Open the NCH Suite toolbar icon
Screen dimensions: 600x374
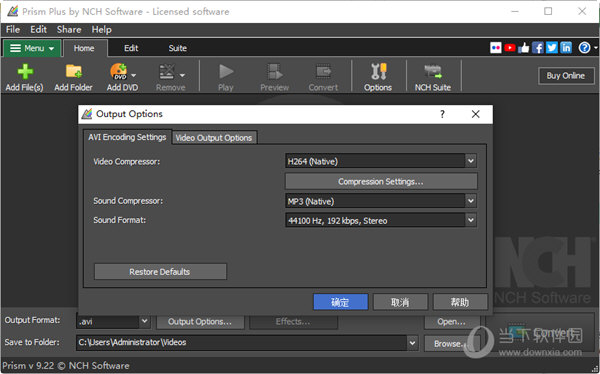click(x=433, y=77)
